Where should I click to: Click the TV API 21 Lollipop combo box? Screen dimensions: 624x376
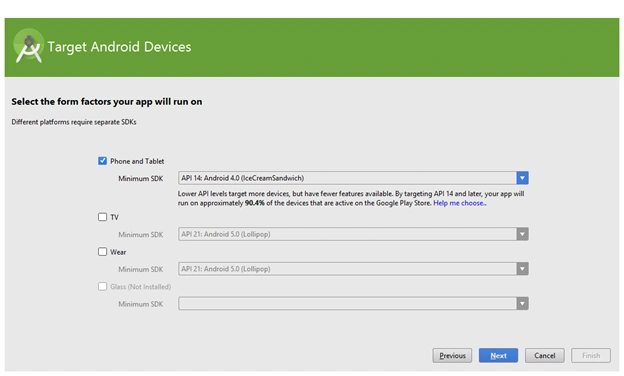353,234
